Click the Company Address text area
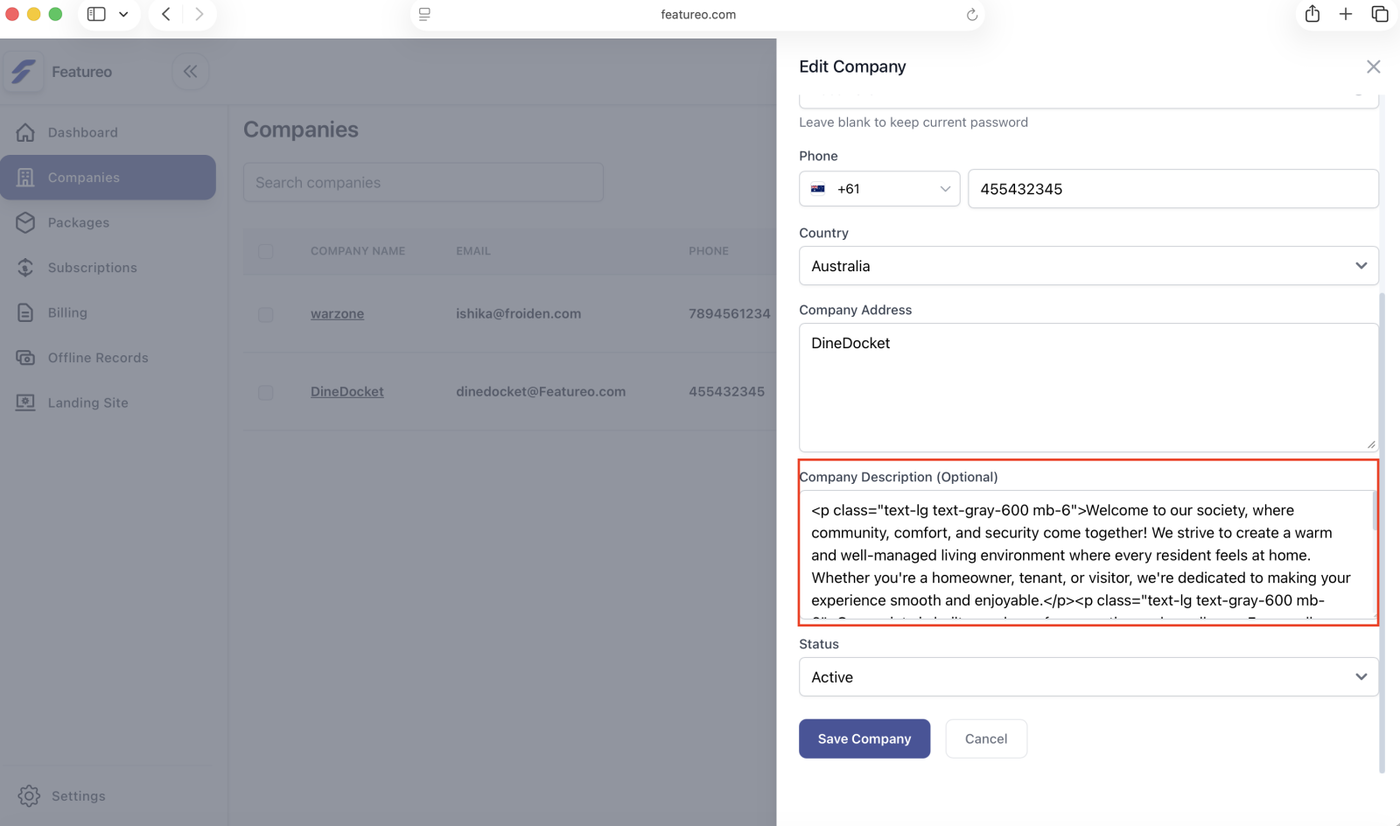The width and height of the screenshot is (1400, 826). [x=1088, y=387]
